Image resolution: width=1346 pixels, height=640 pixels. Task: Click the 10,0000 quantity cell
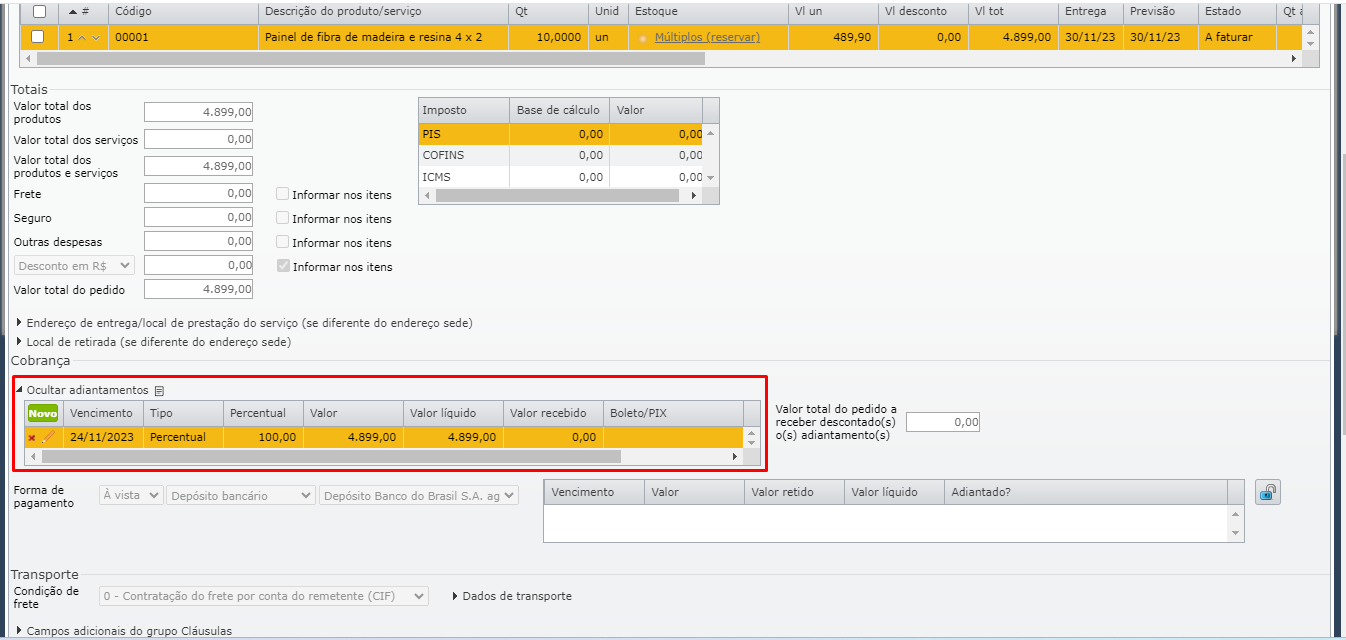pos(548,37)
